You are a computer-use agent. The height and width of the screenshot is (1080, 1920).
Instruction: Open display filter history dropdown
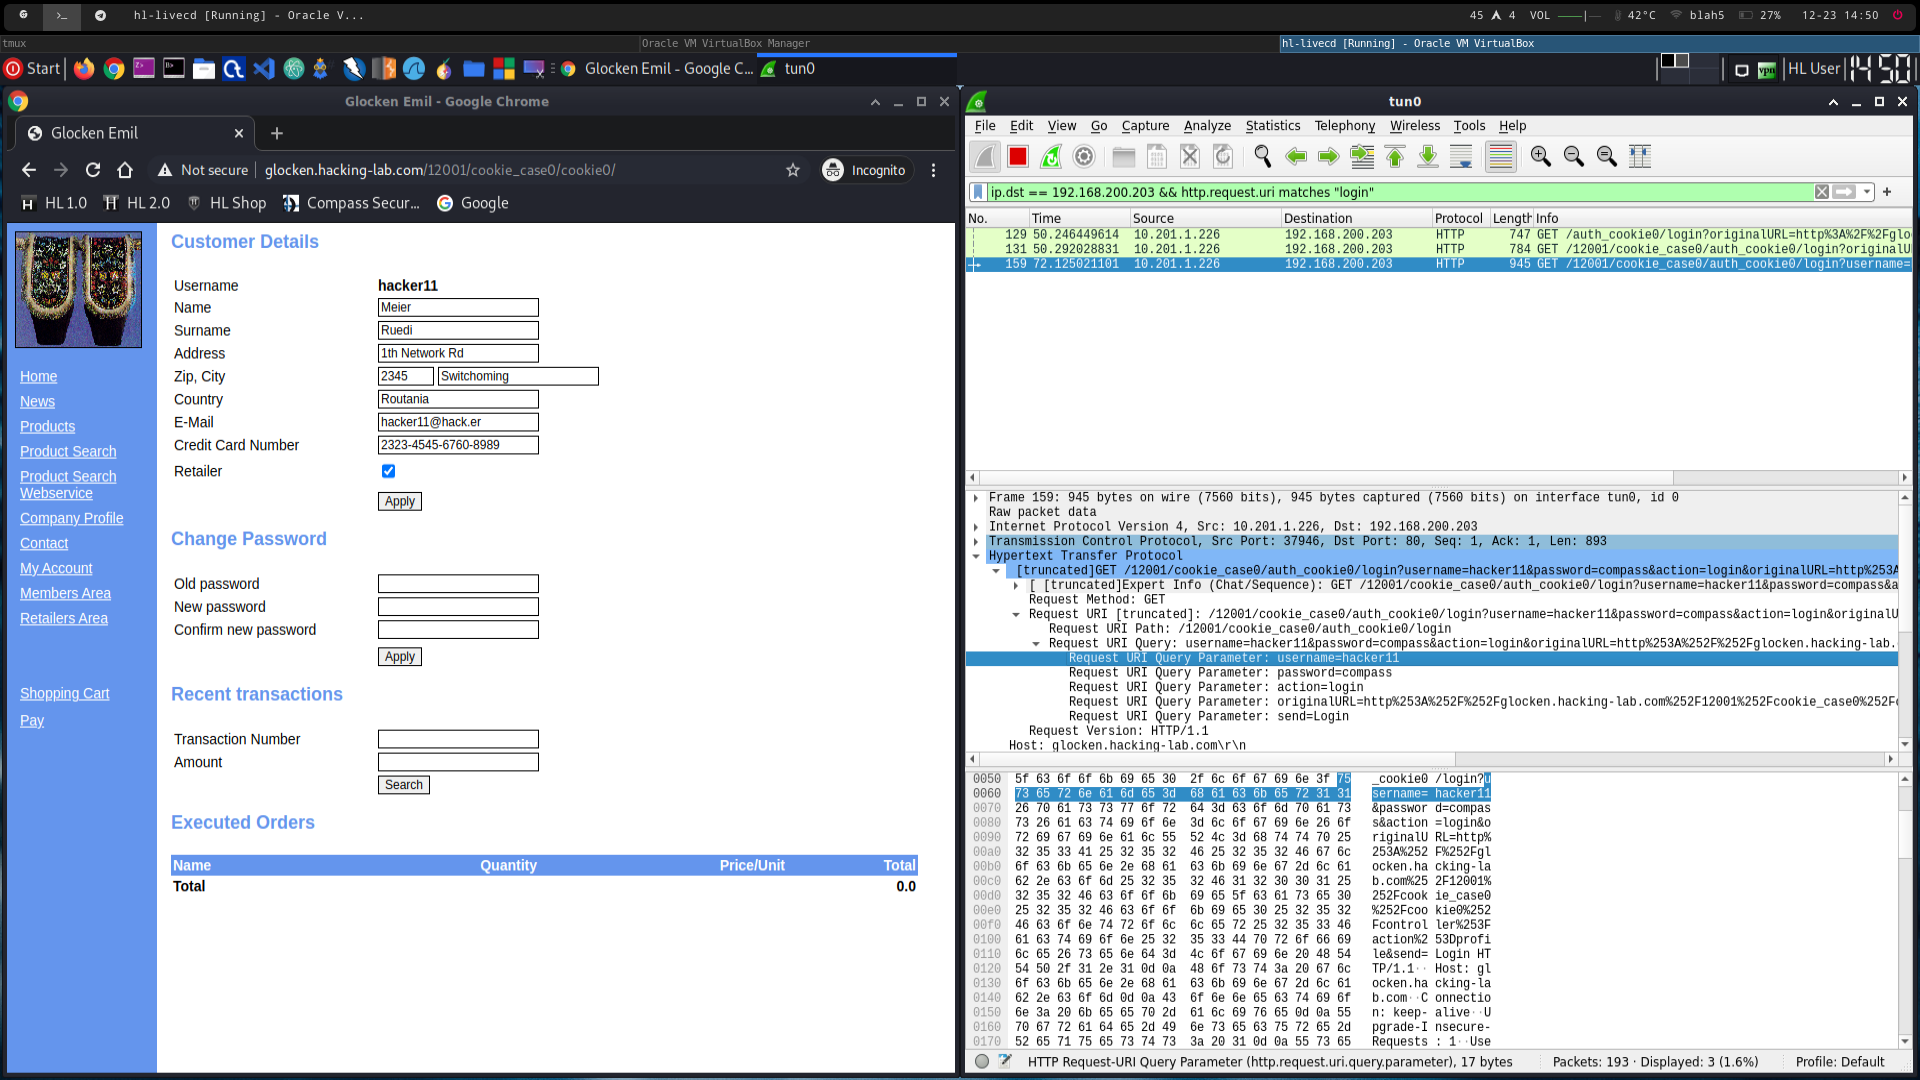(x=1867, y=192)
